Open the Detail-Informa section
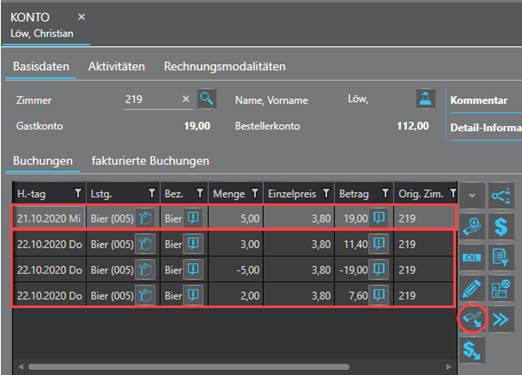The width and height of the screenshot is (522, 375). [486, 128]
